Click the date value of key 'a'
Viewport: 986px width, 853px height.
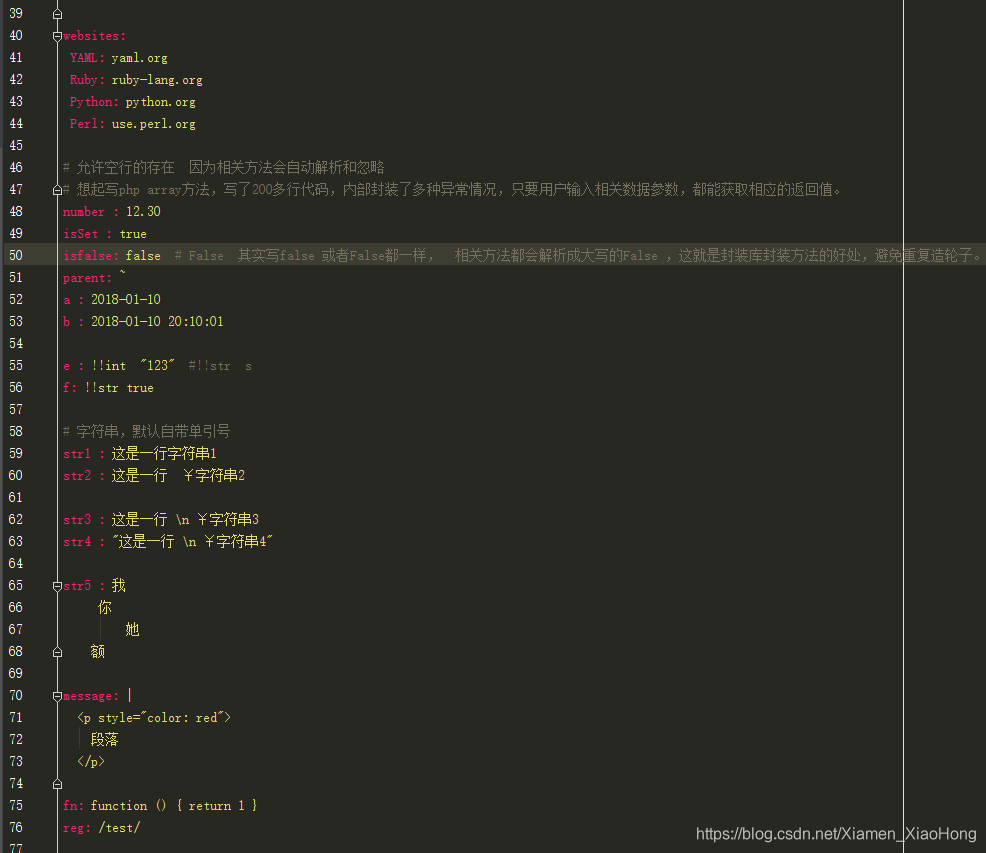click(126, 299)
